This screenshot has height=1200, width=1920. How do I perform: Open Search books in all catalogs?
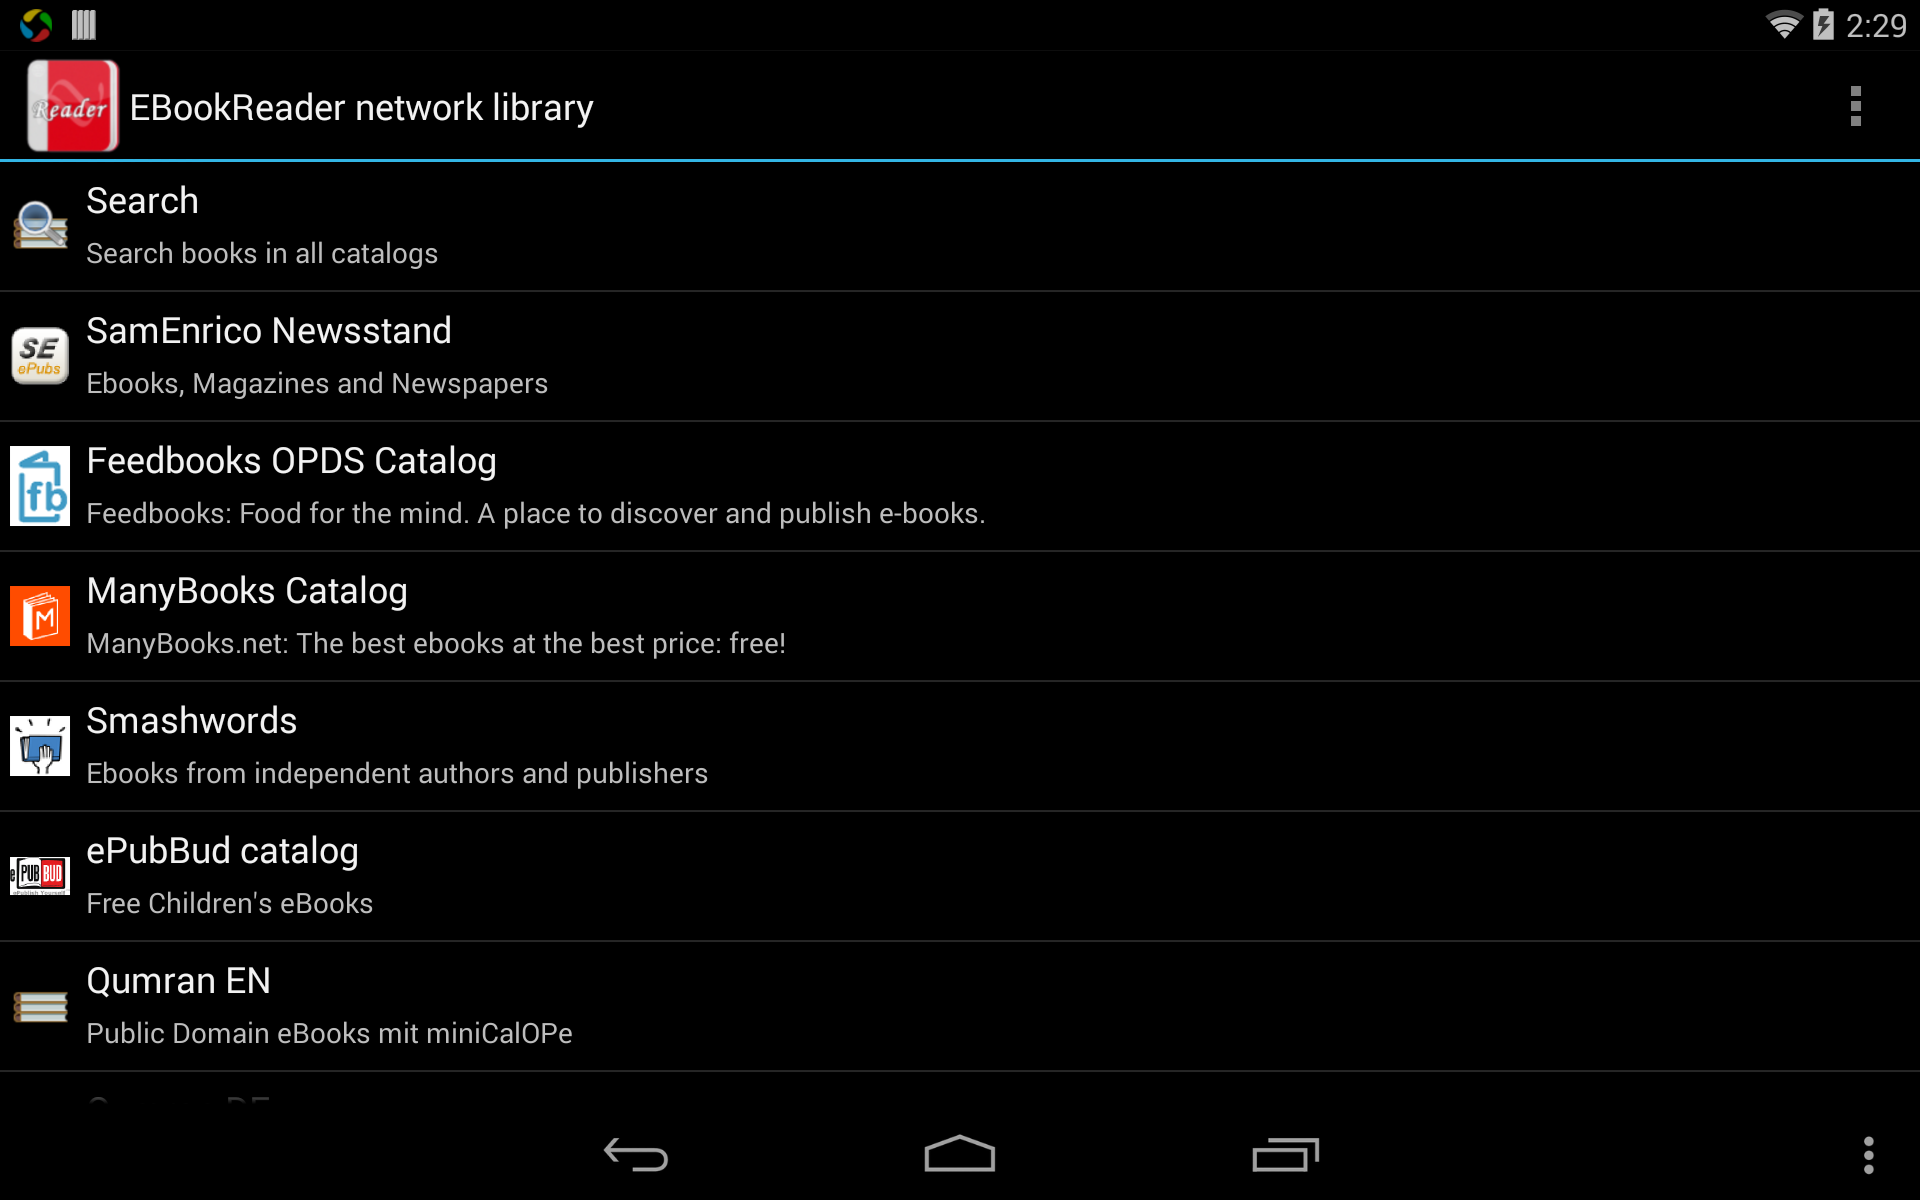[x=960, y=226]
